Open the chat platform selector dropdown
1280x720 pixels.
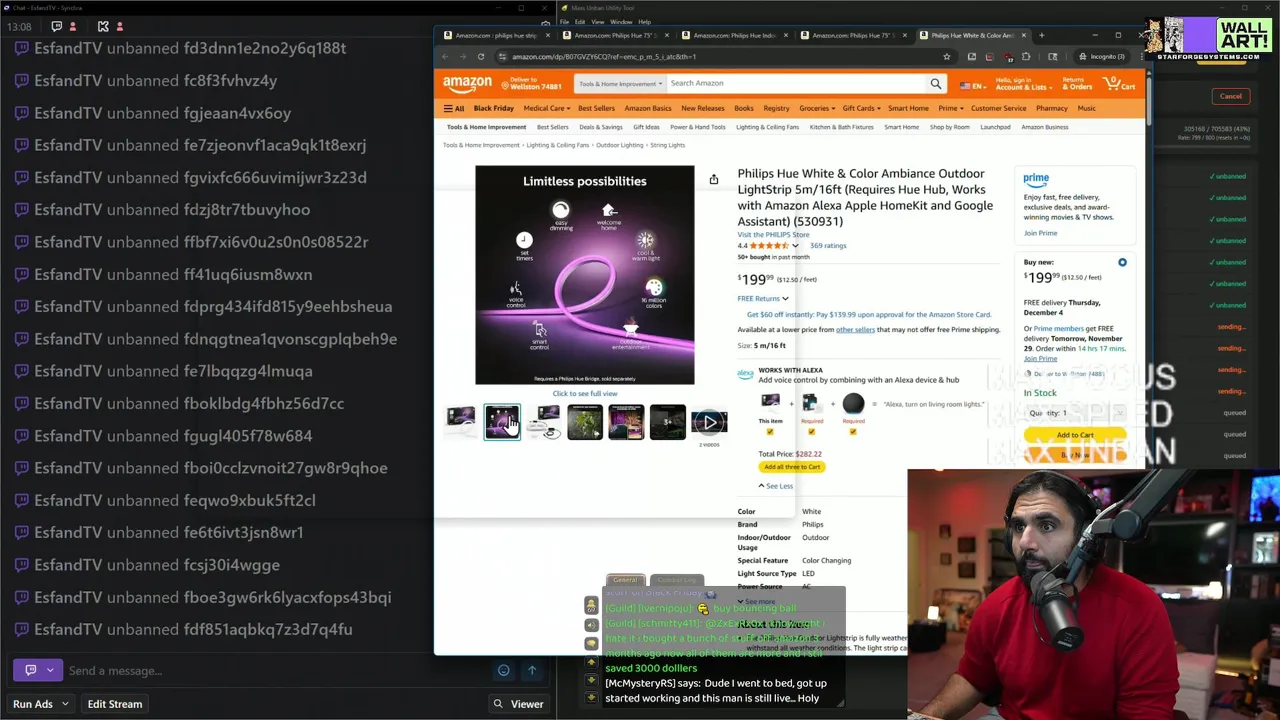[37, 670]
